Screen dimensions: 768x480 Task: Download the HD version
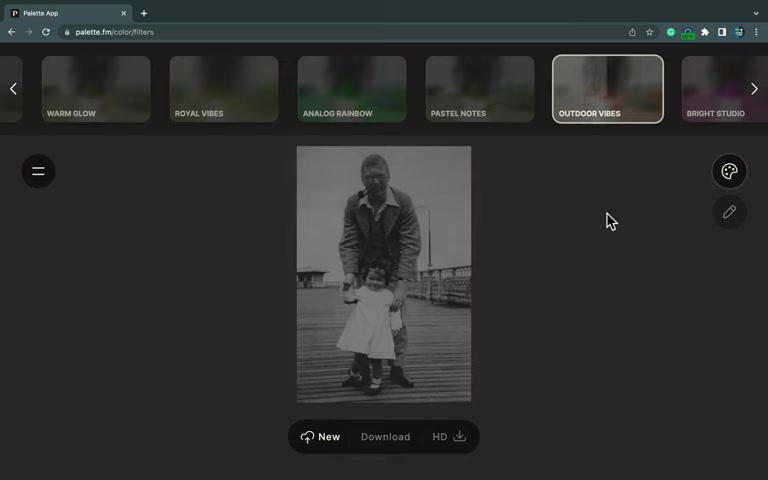(449, 436)
